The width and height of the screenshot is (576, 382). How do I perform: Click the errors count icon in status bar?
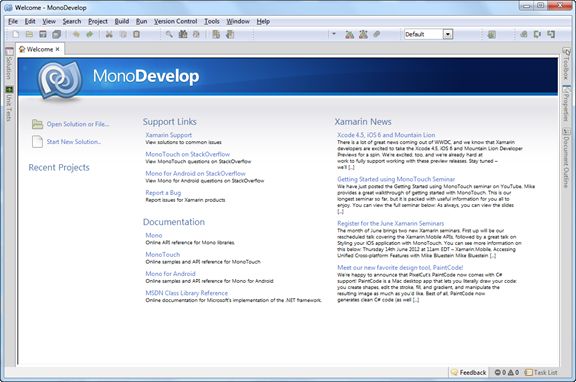(498, 372)
